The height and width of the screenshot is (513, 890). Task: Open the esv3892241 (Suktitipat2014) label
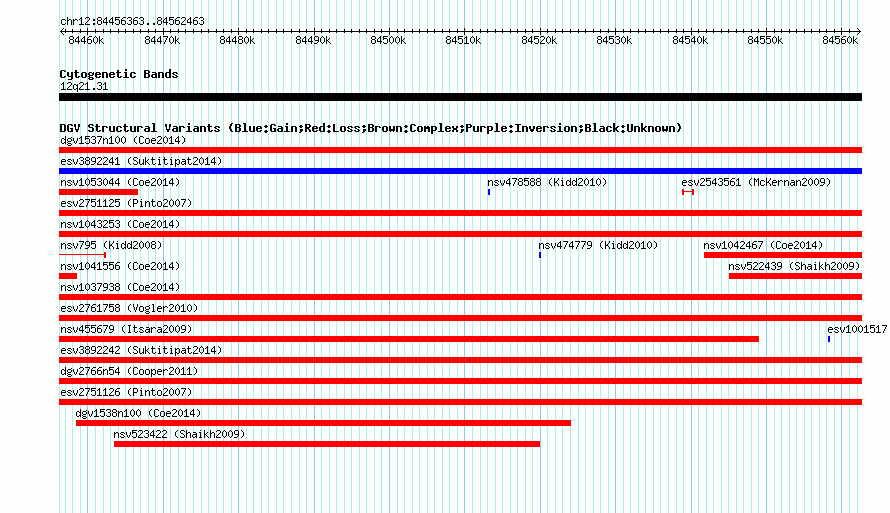141,161
